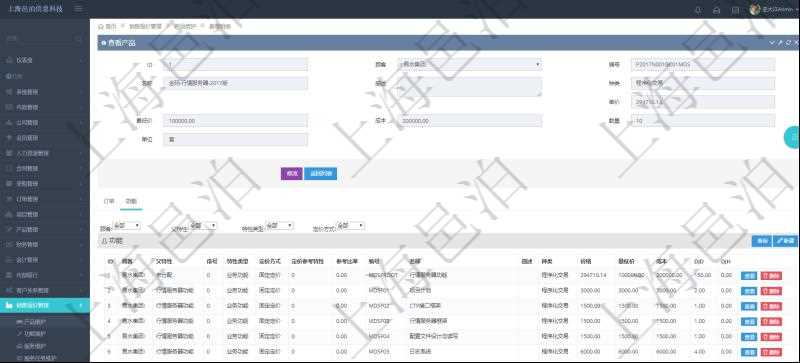Click the description textarea in the form

[469, 87]
